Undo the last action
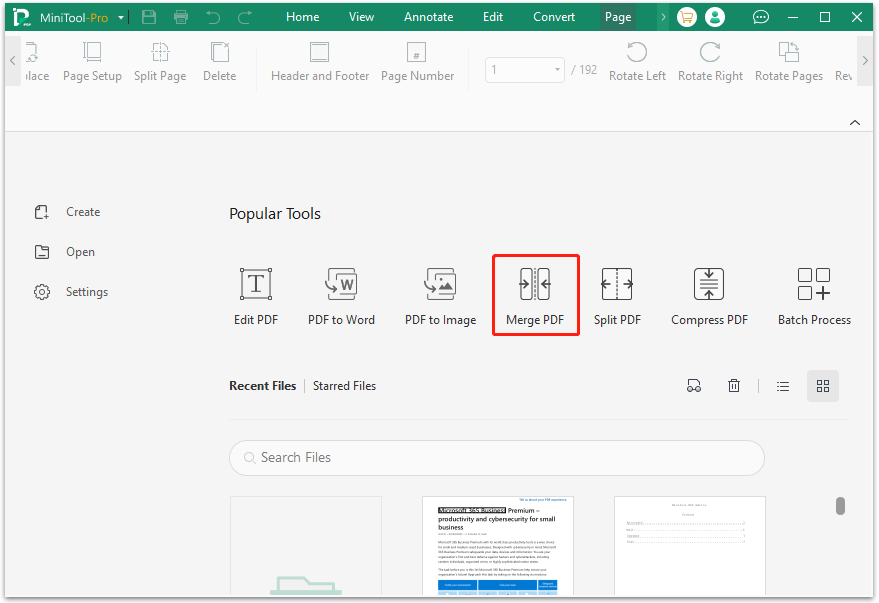This screenshot has width=879, height=603. coord(213,17)
